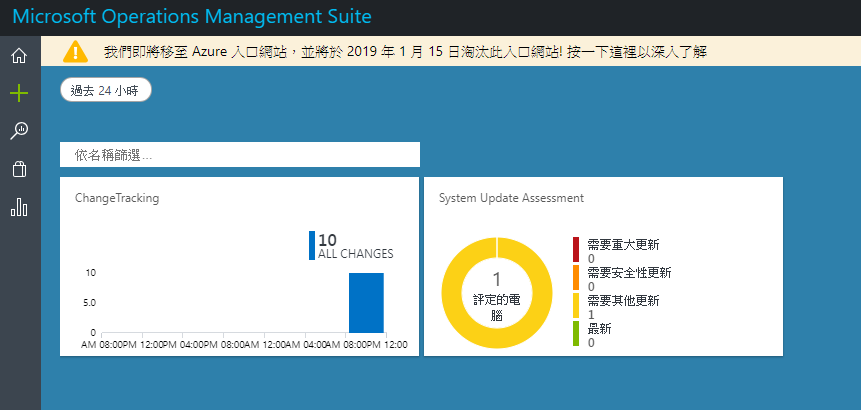Click the 10 all changes count
Screen dimensions: 861x410
[x=327, y=240]
